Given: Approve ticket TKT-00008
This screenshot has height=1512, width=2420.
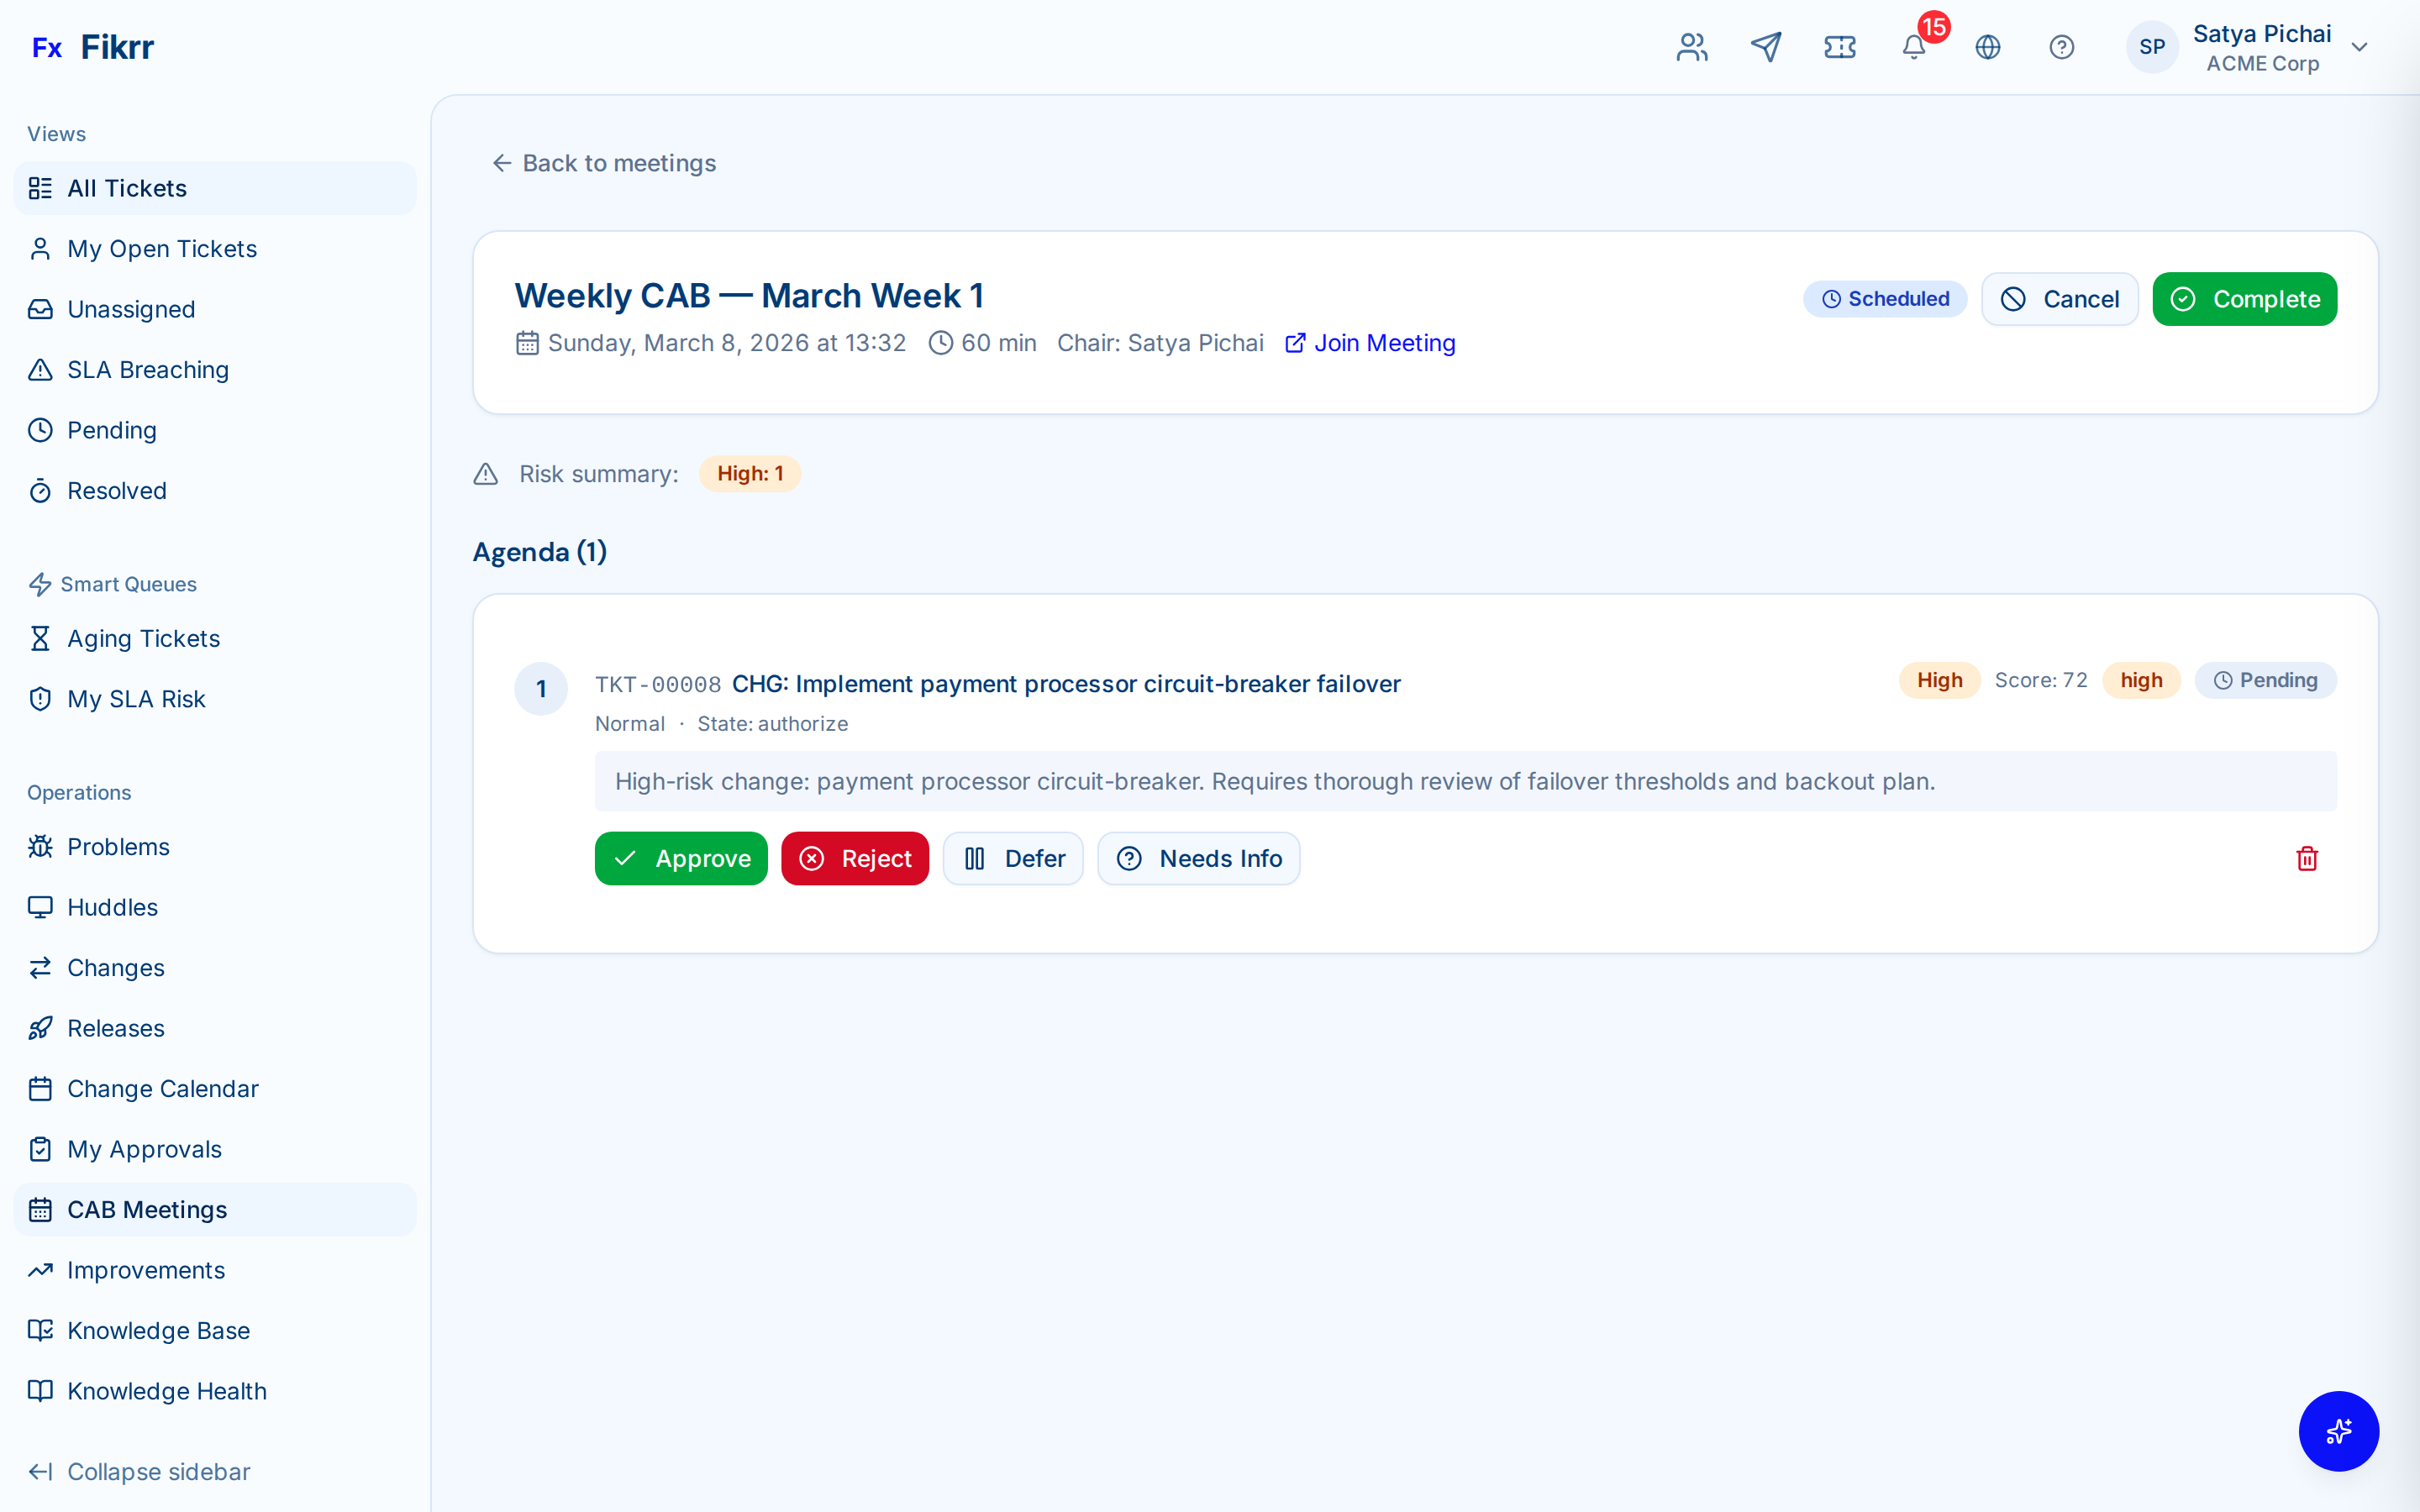Looking at the screenshot, I should 681,858.
